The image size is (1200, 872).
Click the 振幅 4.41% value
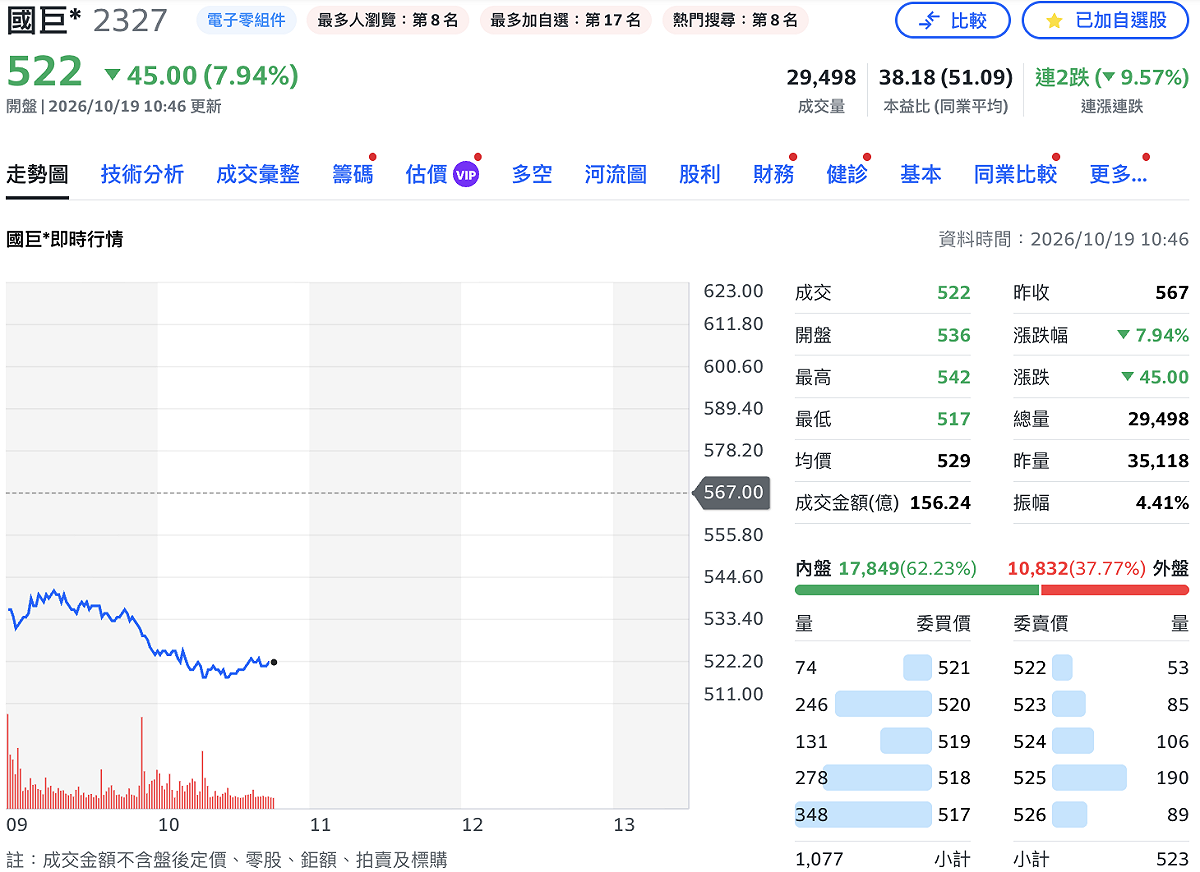[x=1162, y=503]
